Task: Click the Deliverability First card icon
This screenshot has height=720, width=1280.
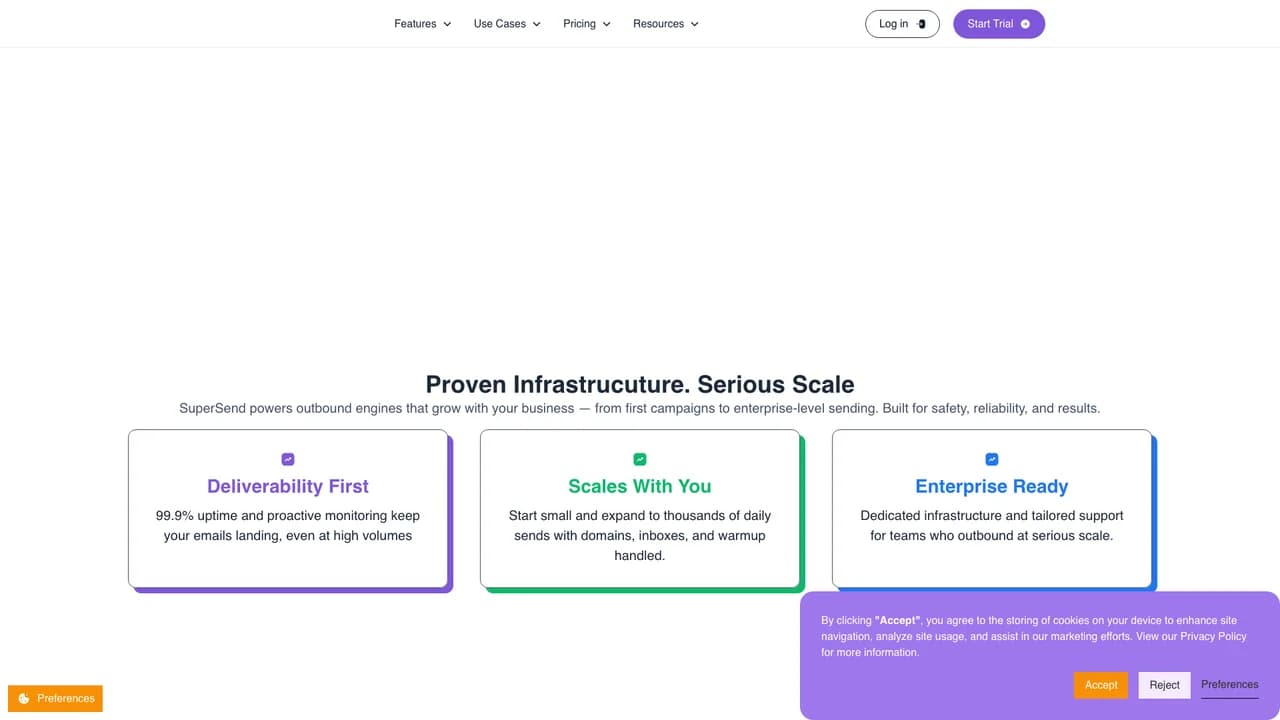Action: coord(288,459)
